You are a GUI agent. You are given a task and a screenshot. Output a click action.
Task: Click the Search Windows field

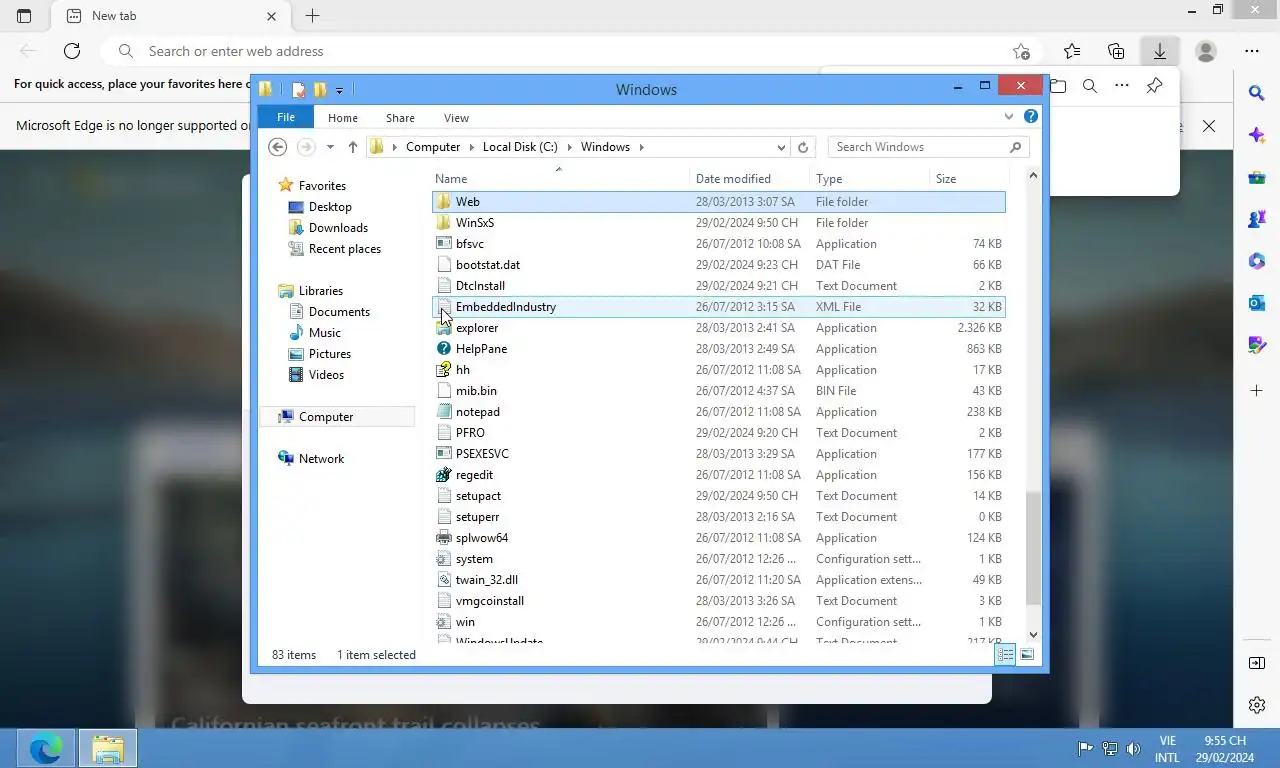[928, 147]
